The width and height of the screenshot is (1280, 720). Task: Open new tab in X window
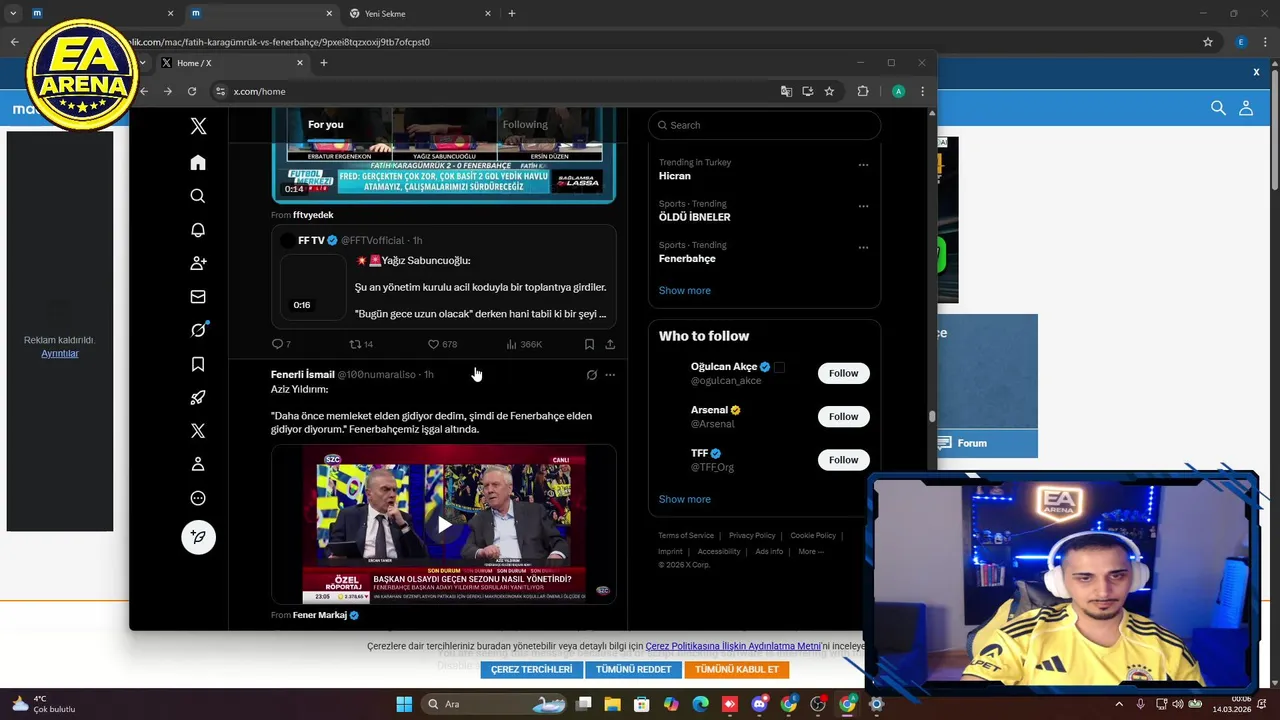point(323,63)
